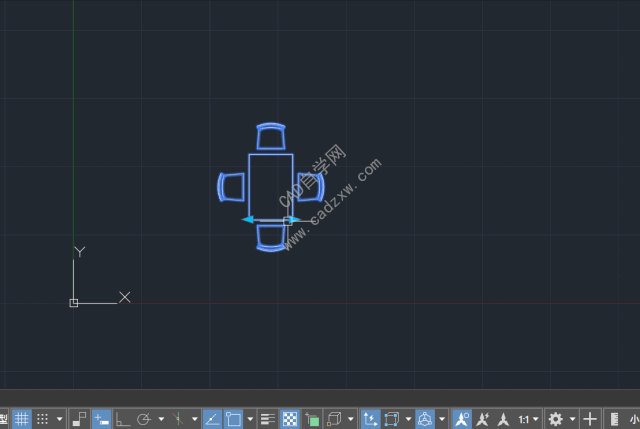Click the drawing units ruler icon
The width and height of the screenshot is (640, 429).
[x=614, y=419]
